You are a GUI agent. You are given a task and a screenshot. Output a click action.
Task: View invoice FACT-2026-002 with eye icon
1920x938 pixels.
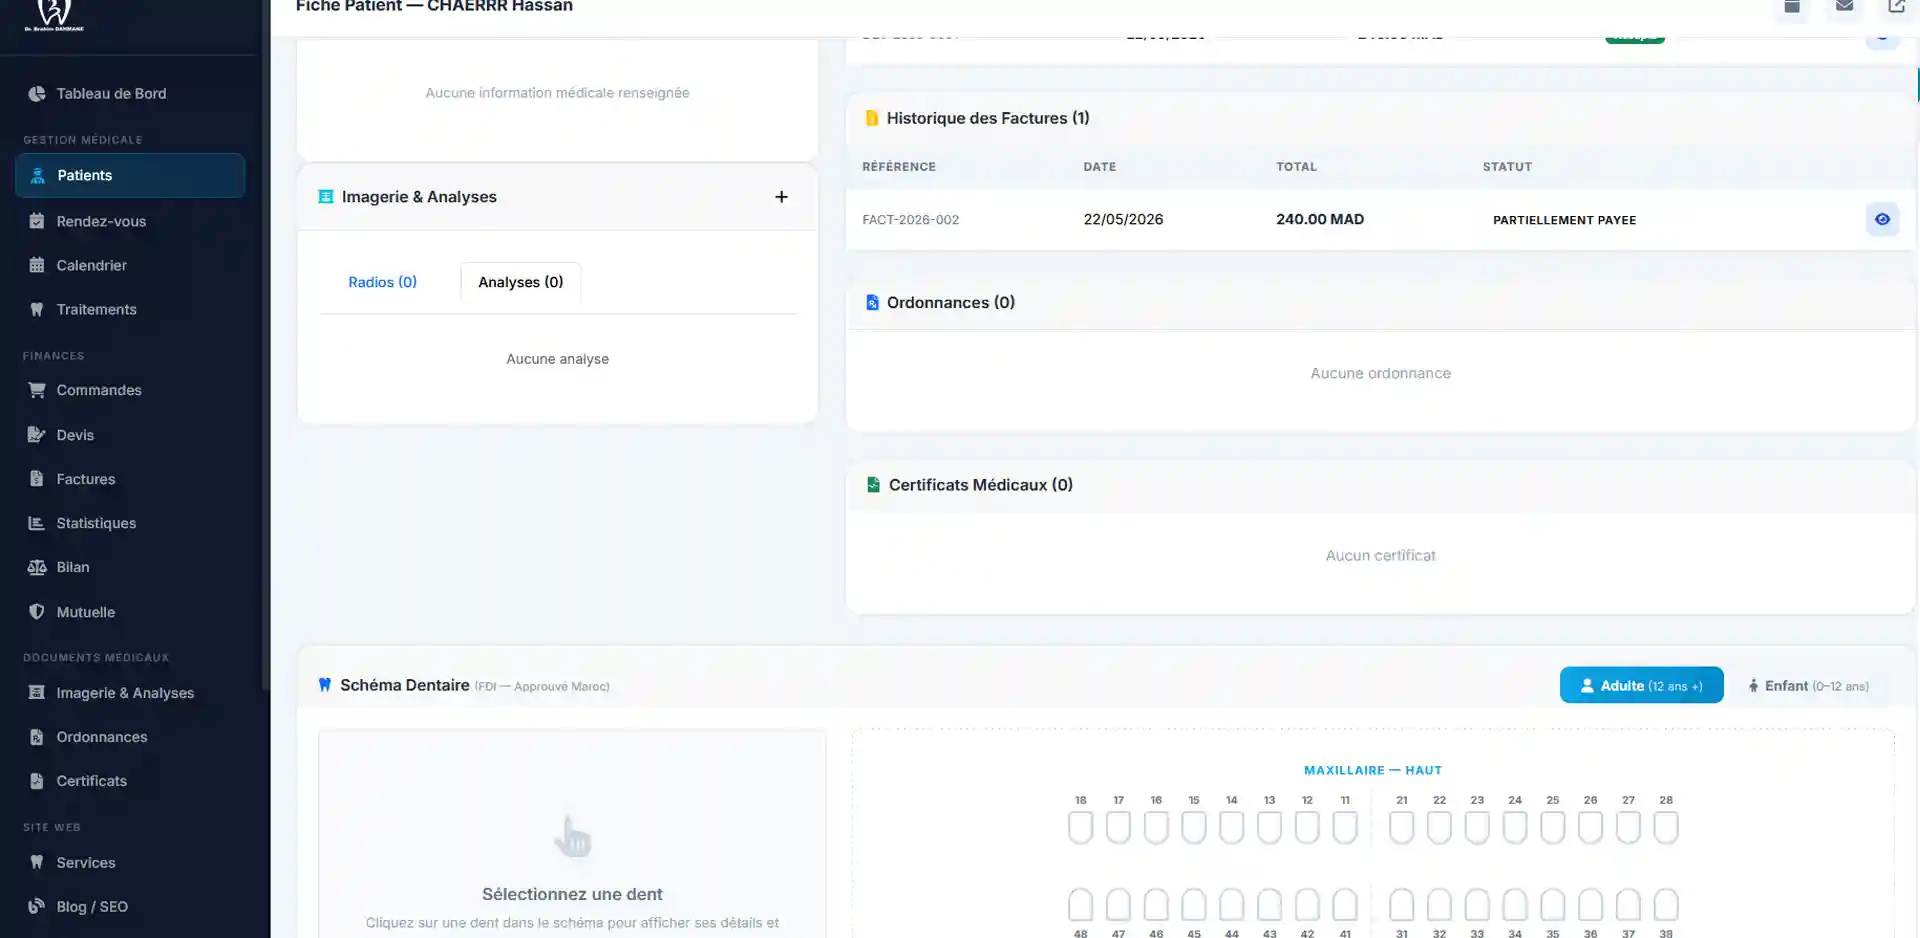tap(1882, 219)
